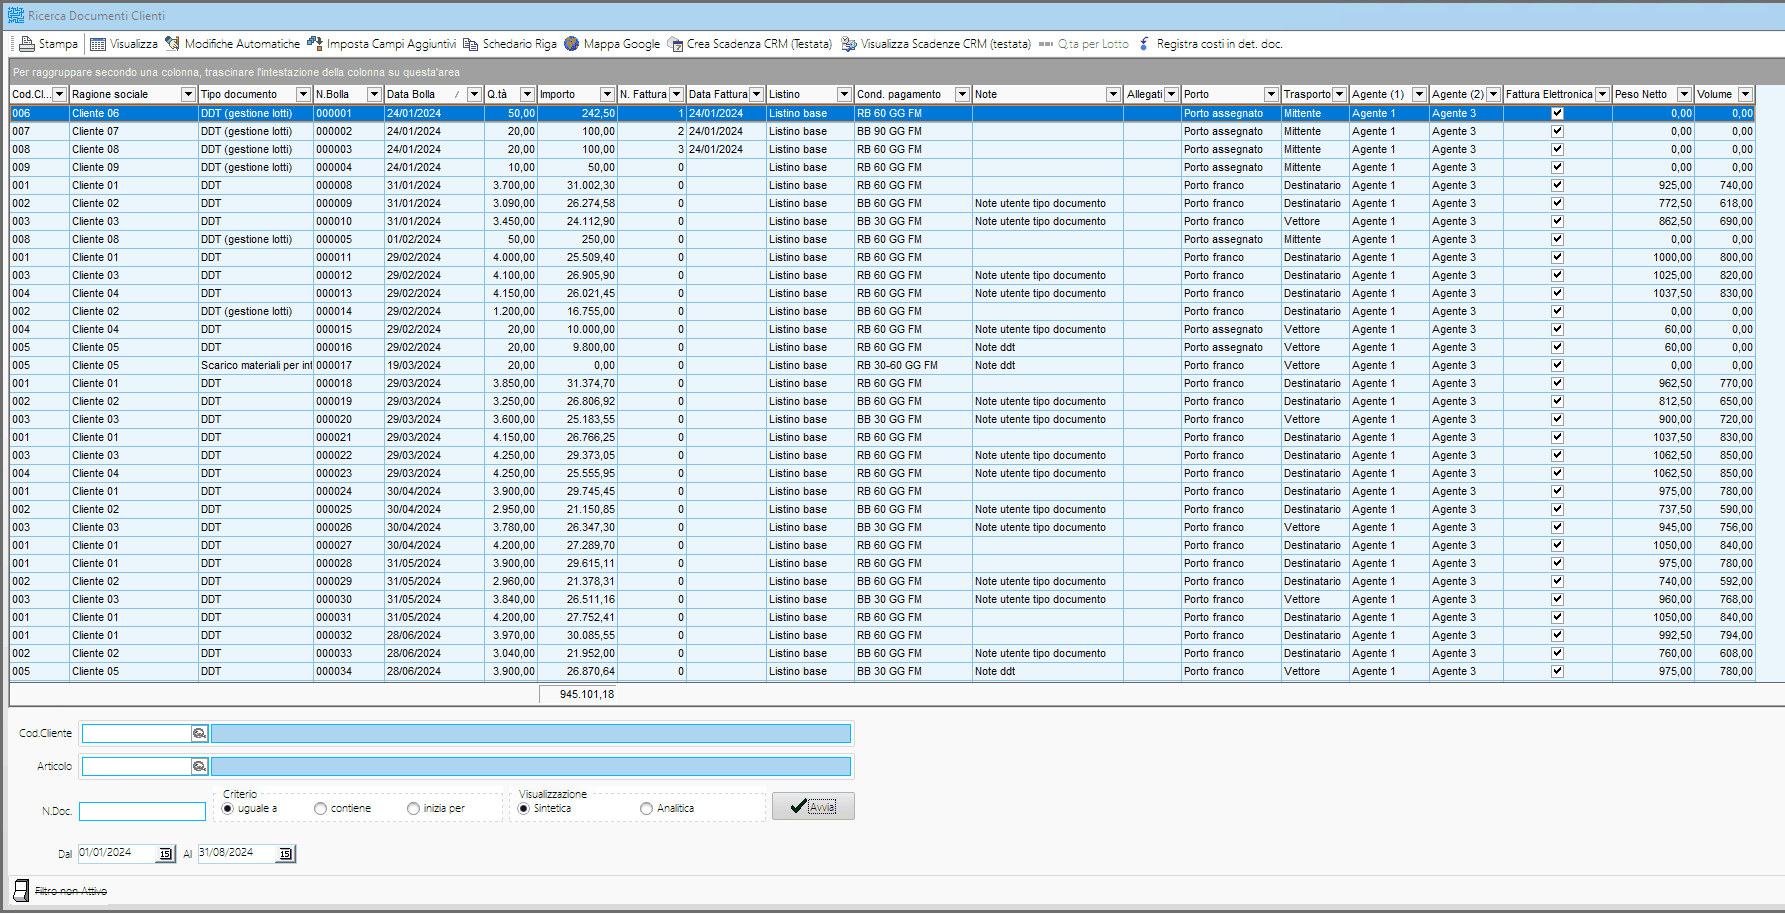The image size is (1785, 914).
Task: Open the Al date calendar picker
Action: pos(286,854)
